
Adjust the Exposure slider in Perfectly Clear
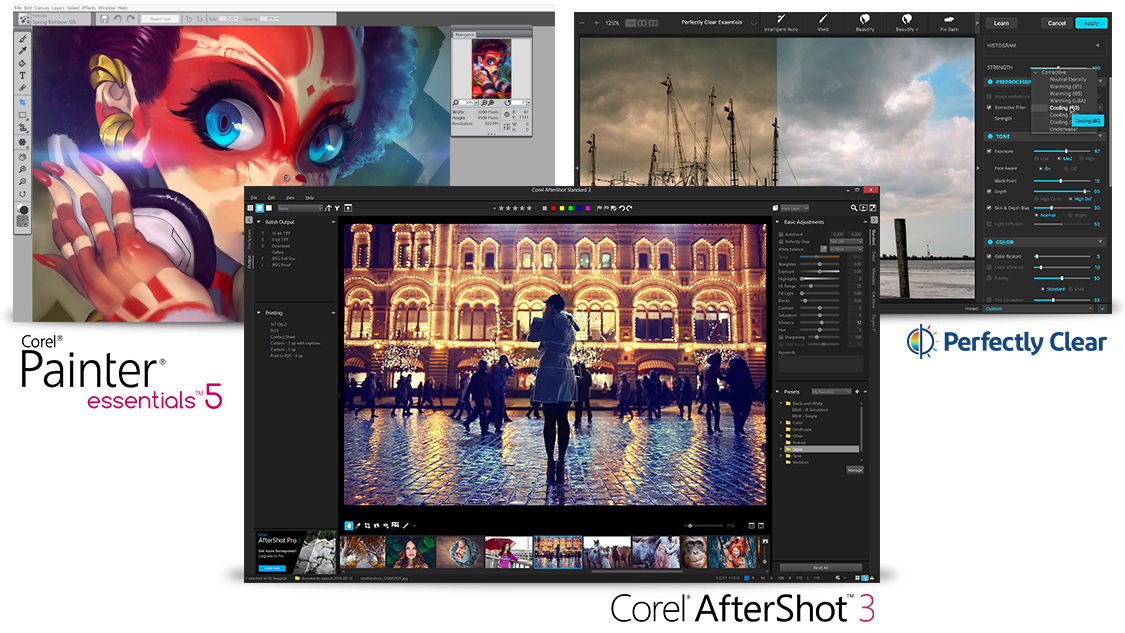point(1062,151)
